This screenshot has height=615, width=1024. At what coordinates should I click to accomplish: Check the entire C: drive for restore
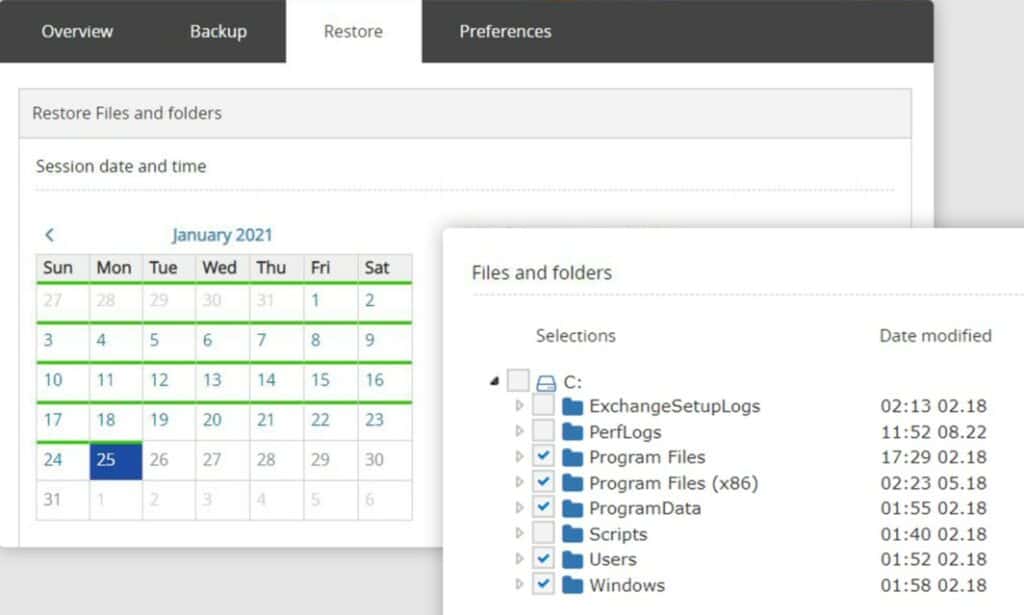[x=518, y=380]
